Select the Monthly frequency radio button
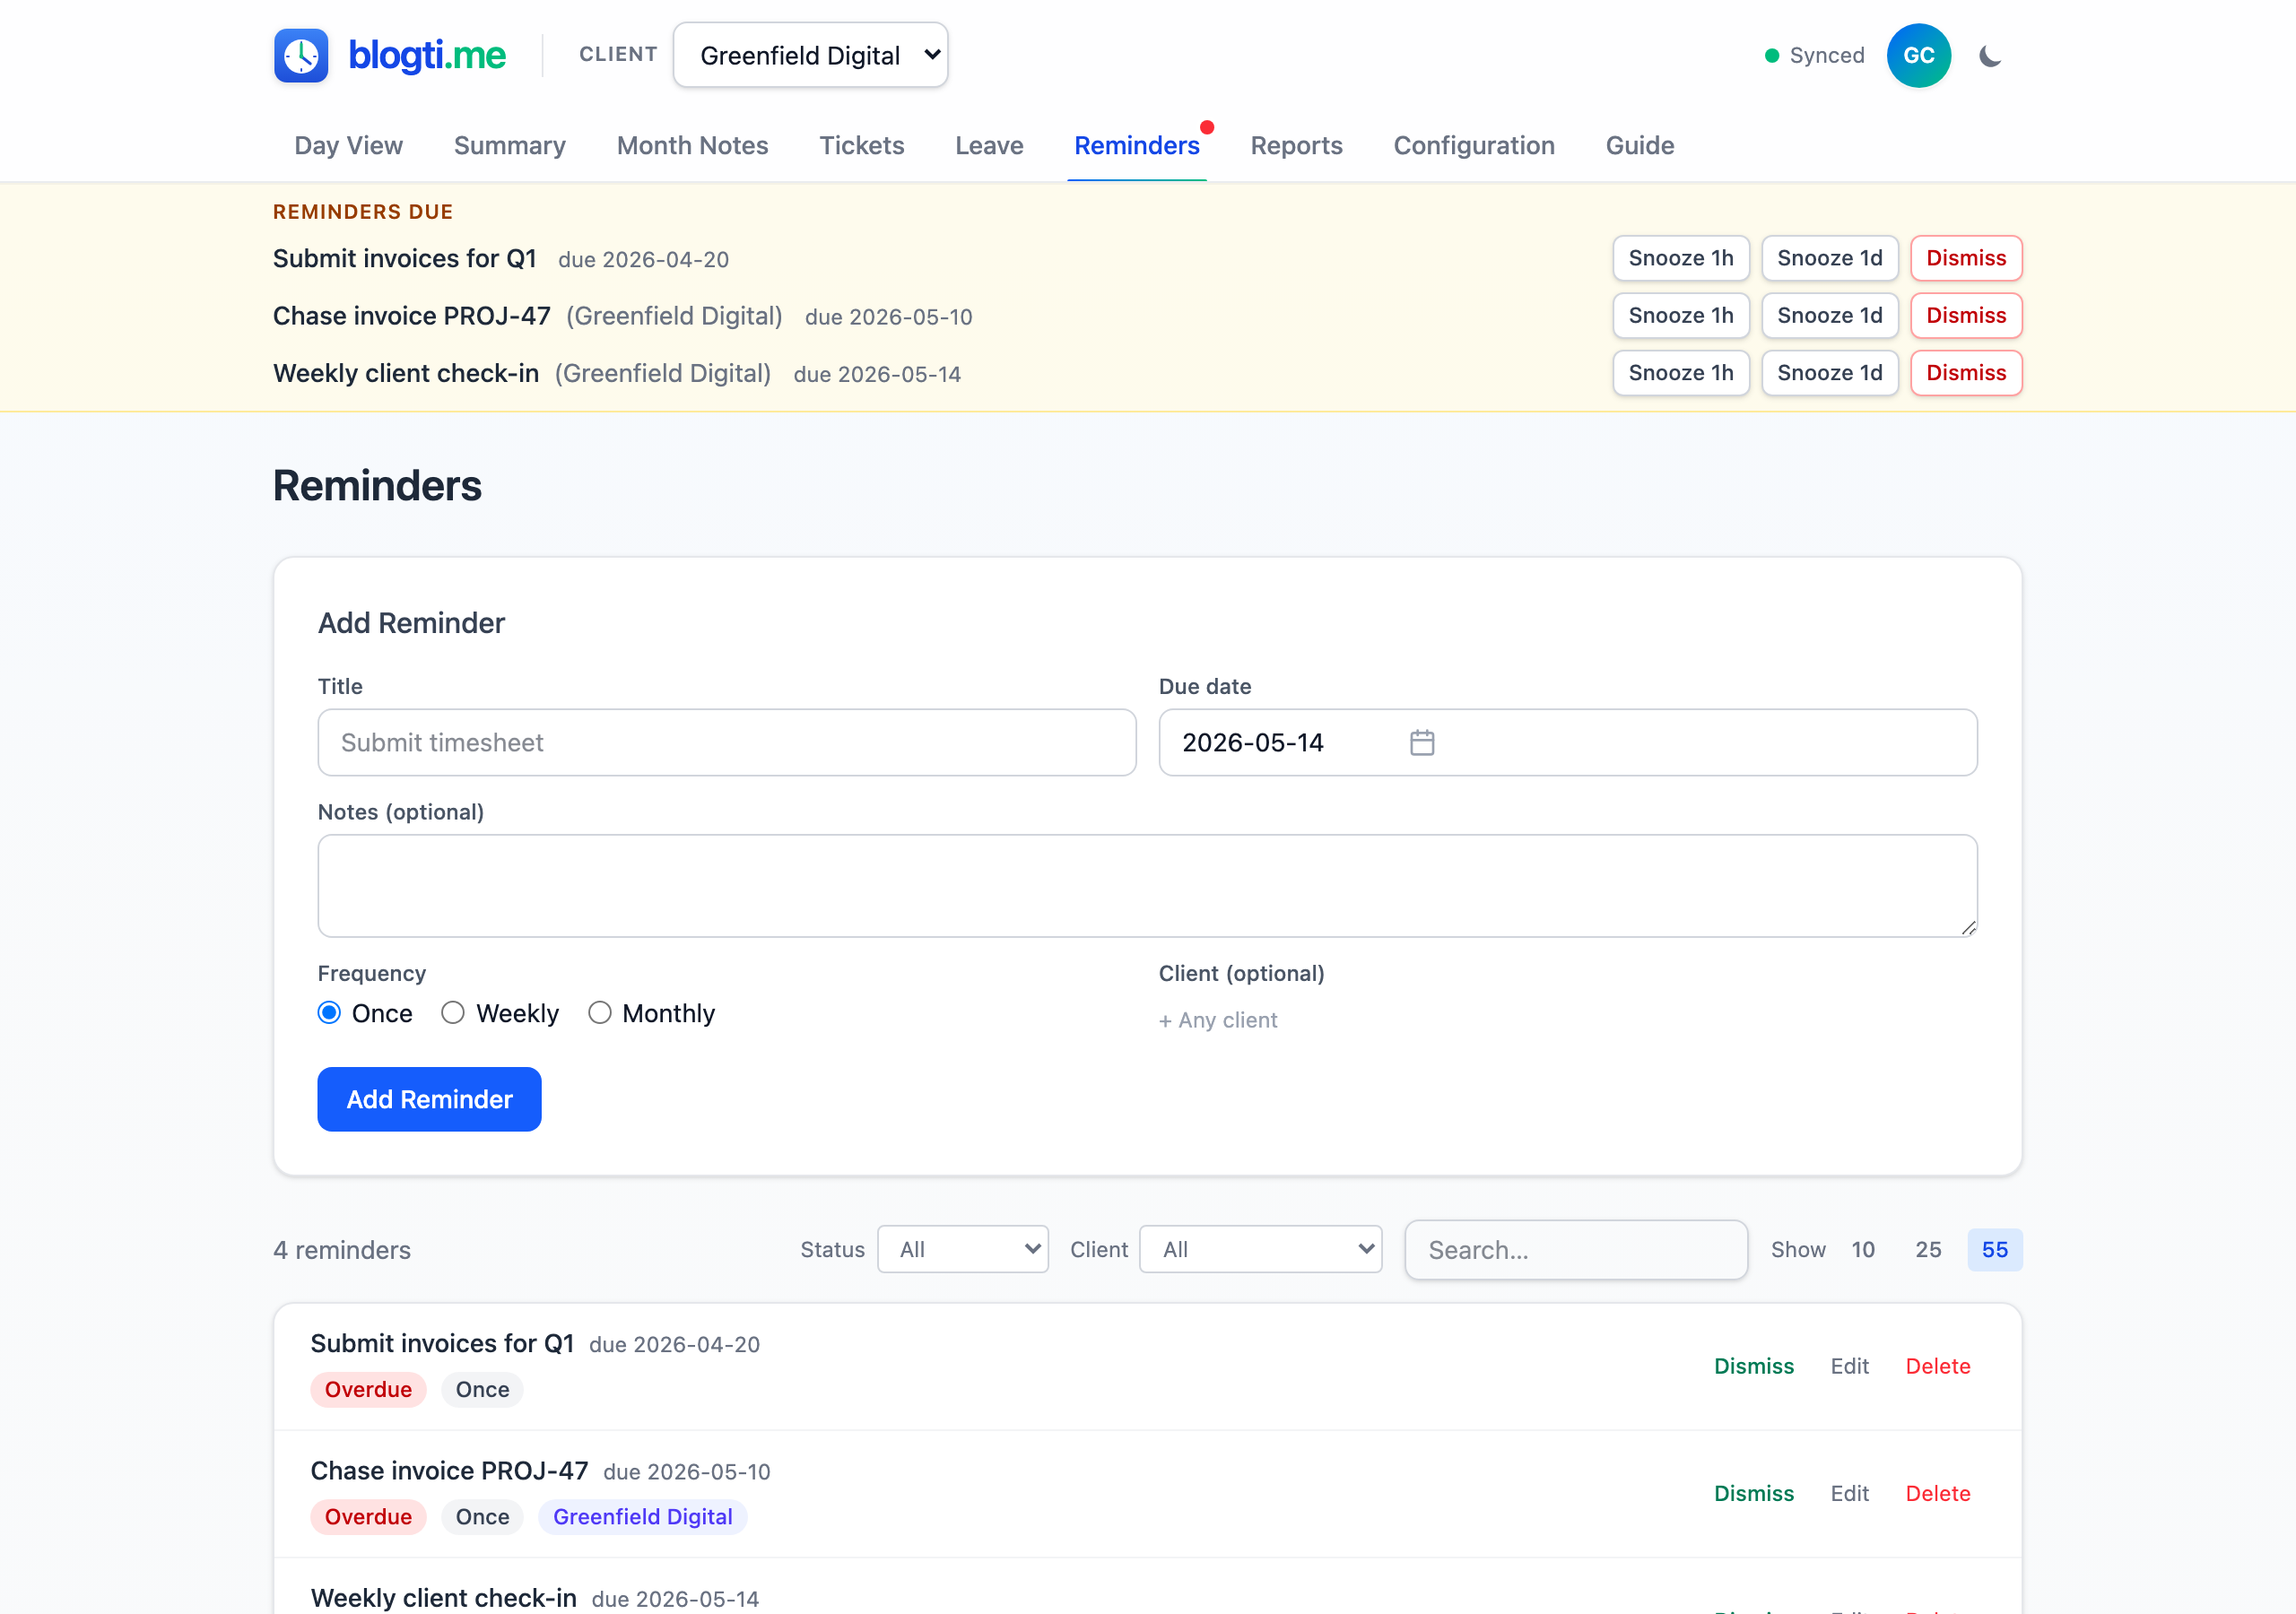This screenshot has height=1614, width=2296. pyautogui.click(x=600, y=1013)
